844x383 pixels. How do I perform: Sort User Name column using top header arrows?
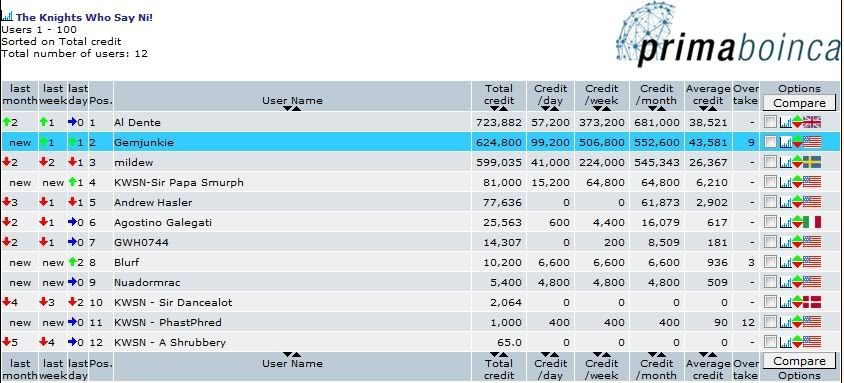292,109
